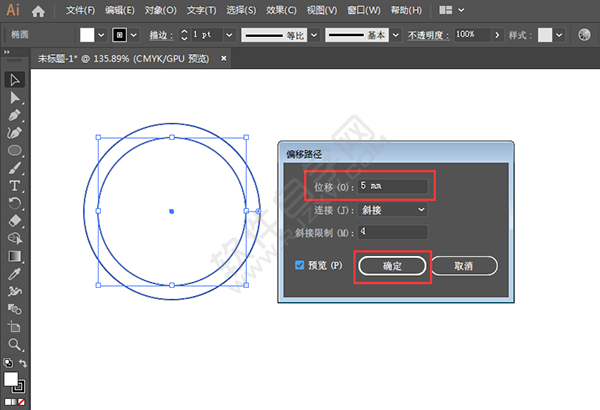600x410 pixels.
Task: Open the stroke color dropdown arrow
Action: (134, 35)
